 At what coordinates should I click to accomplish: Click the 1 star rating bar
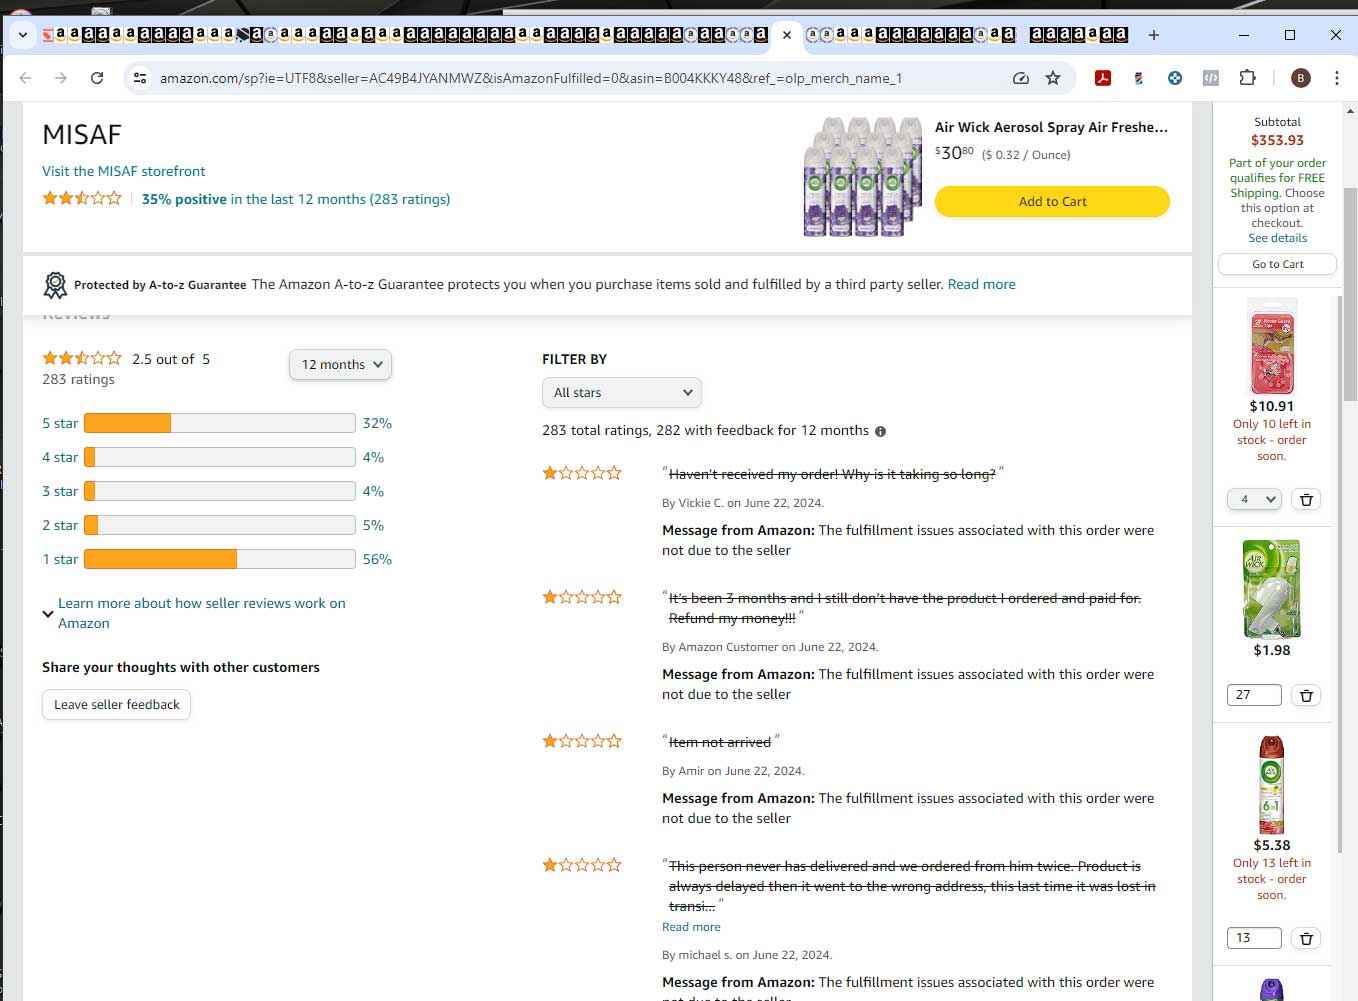click(x=220, y=559)
